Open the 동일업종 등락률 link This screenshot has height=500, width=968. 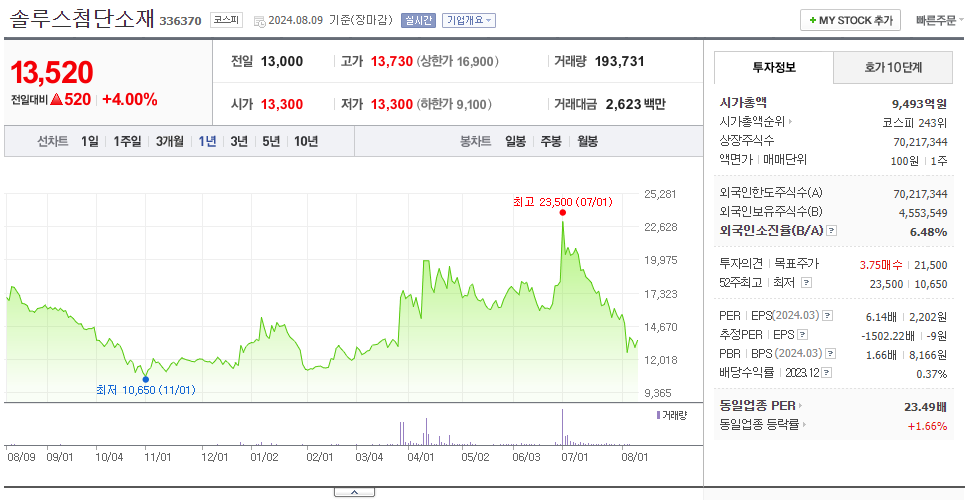click(x=763, y=425)
